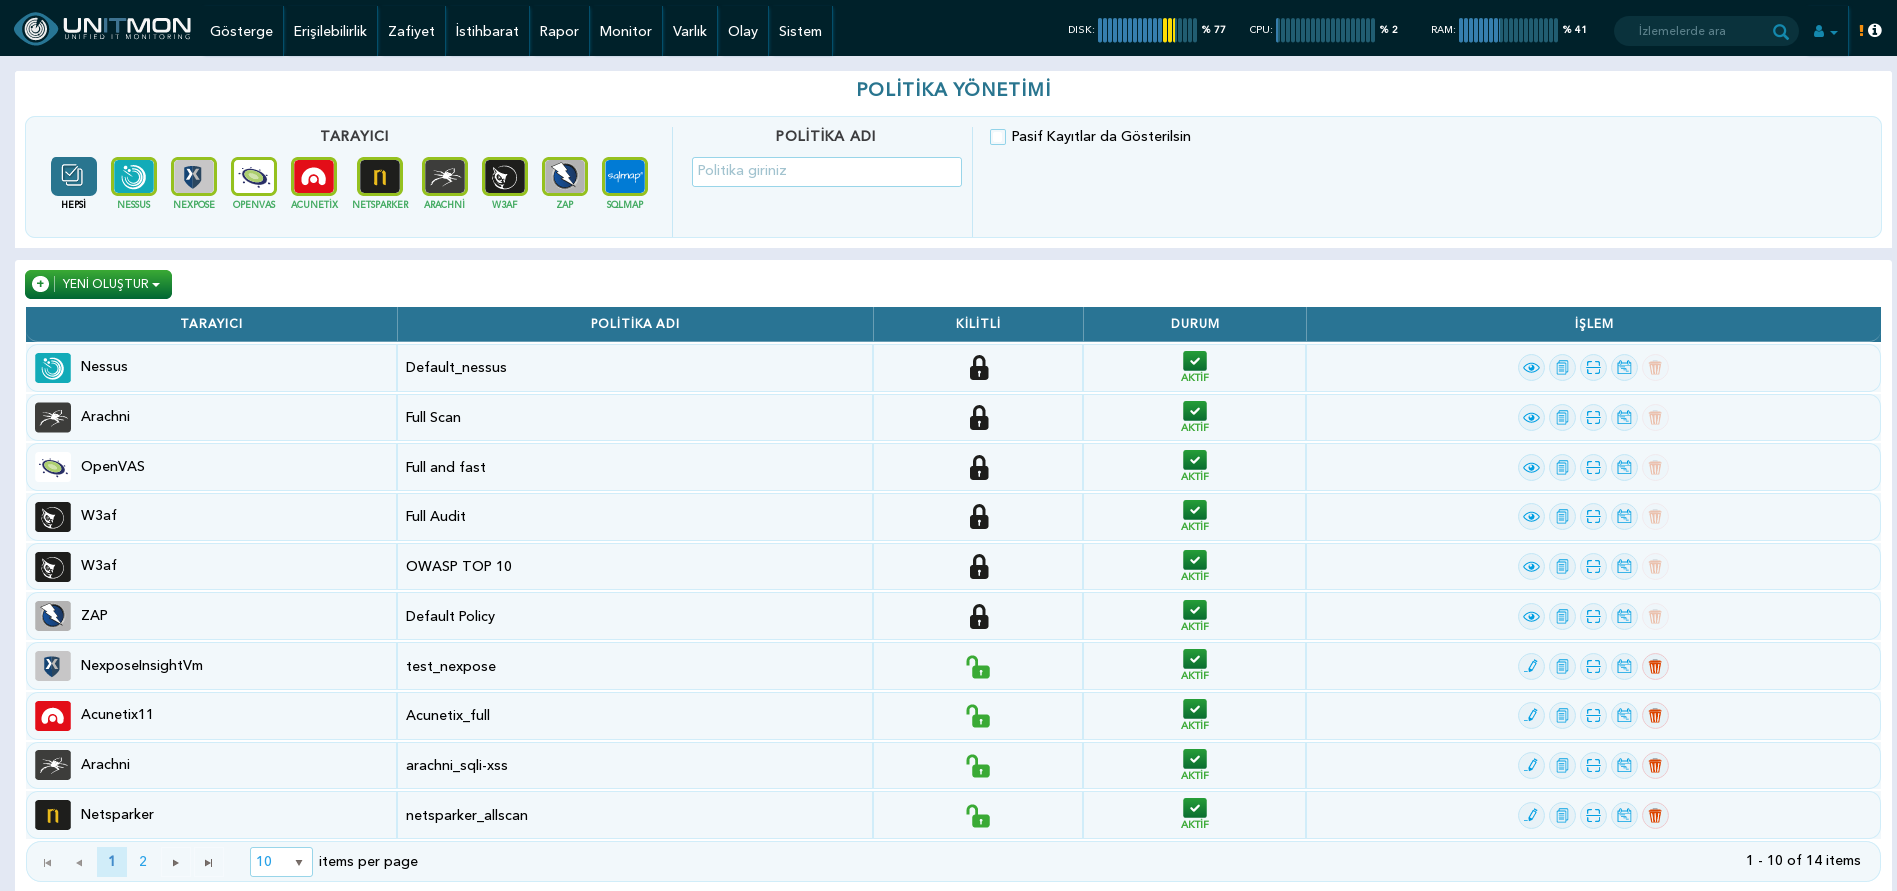Enable Pasif Kayıtlar da Gösterilsin checkbox

(998, 137)
